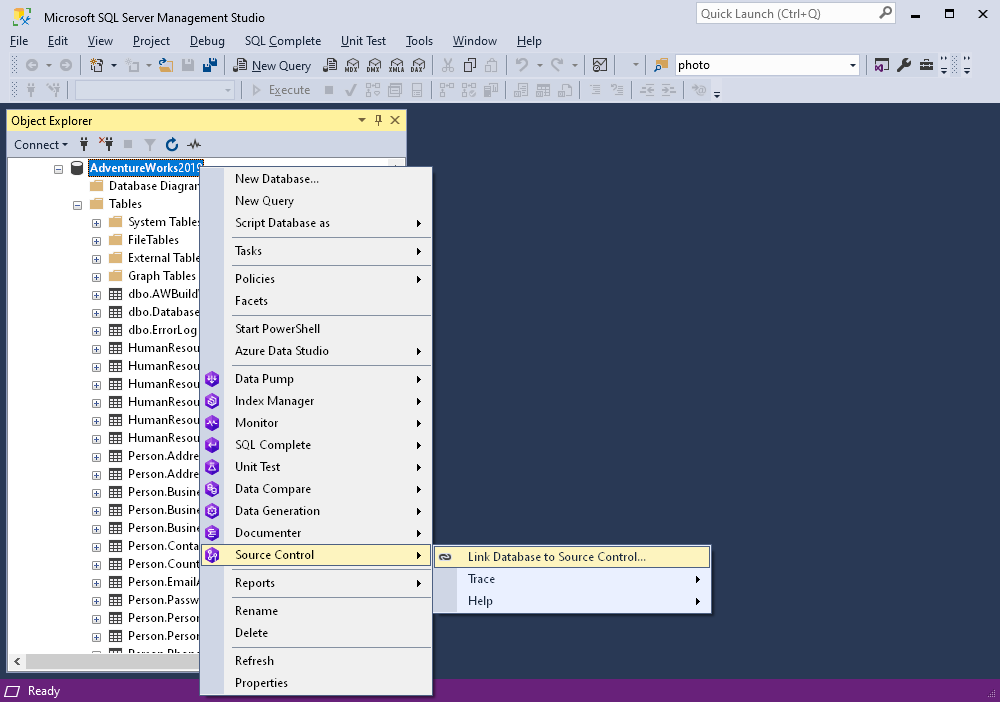
Task: Click the Copy icon in toolbar
Action: (x=470, y=65)
